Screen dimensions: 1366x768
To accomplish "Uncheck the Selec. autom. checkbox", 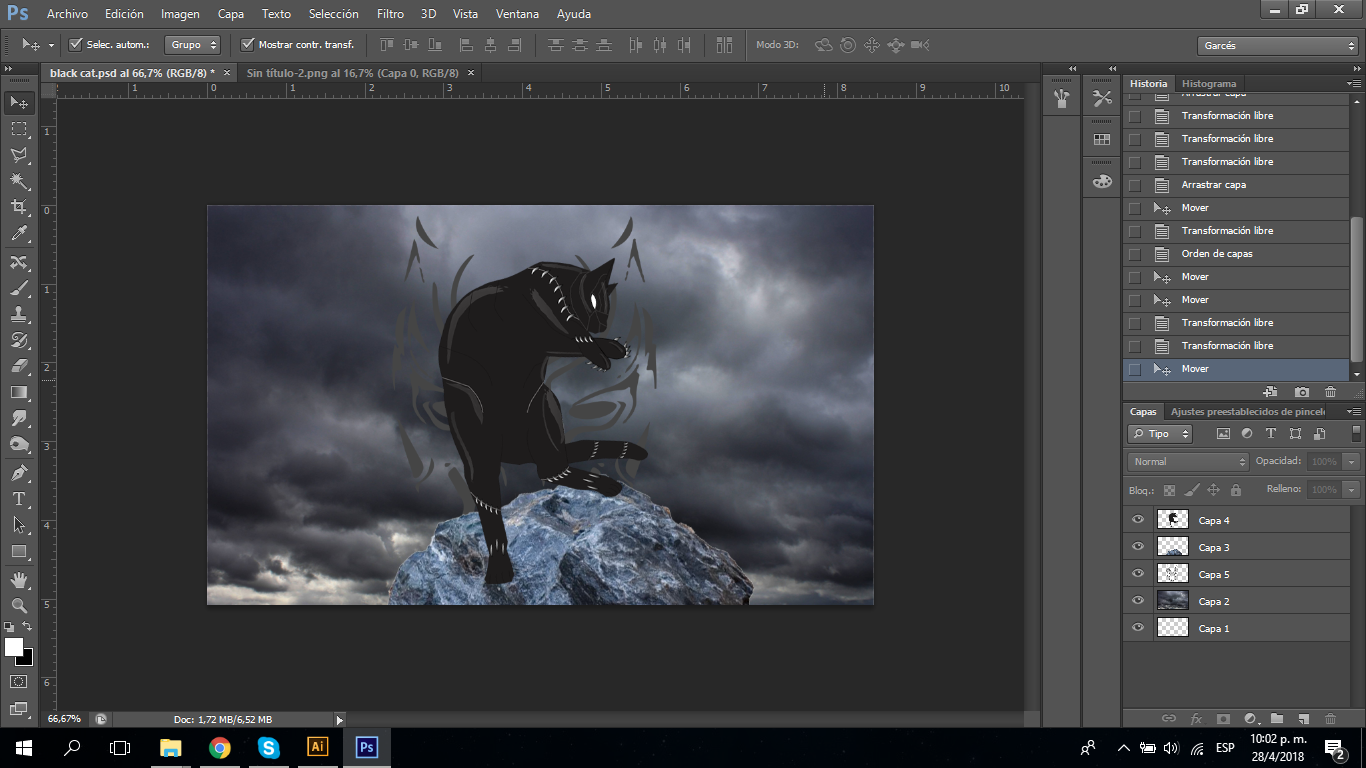I will tap(76, 45).
